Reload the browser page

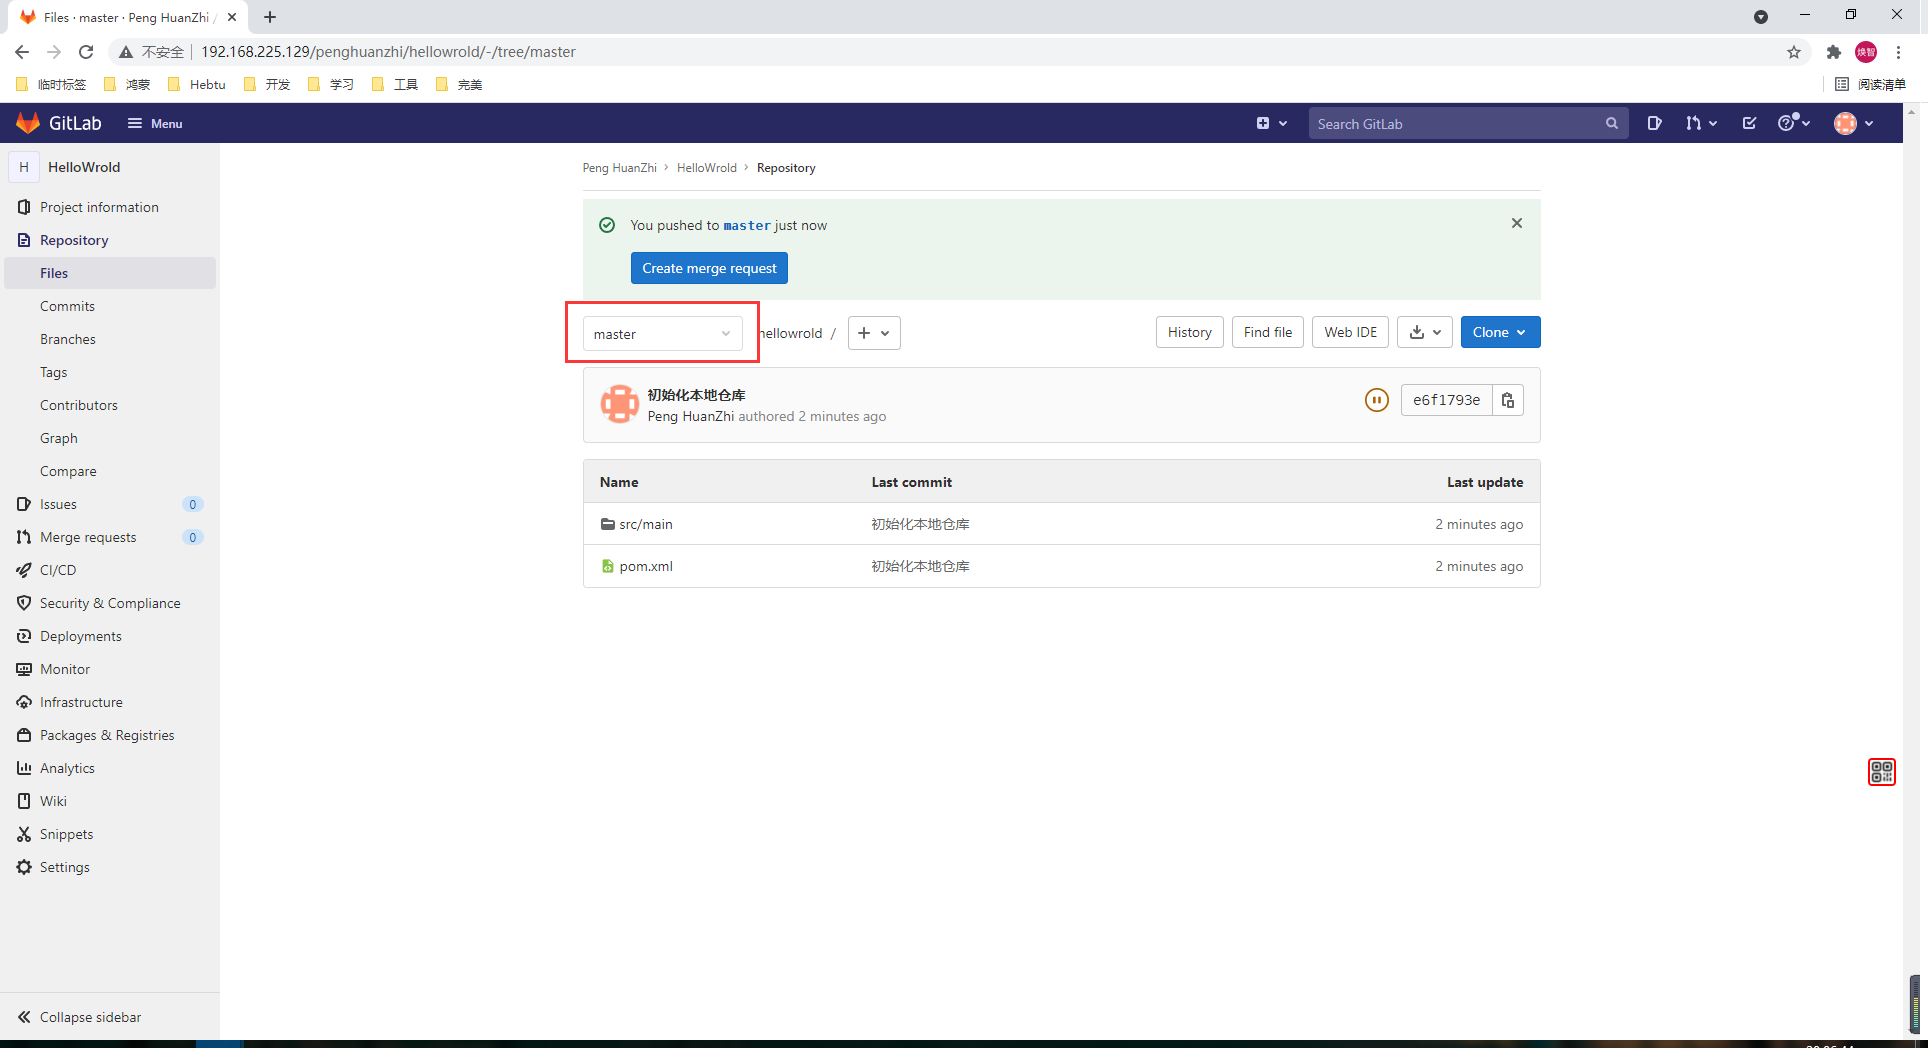tap(86, 52)
